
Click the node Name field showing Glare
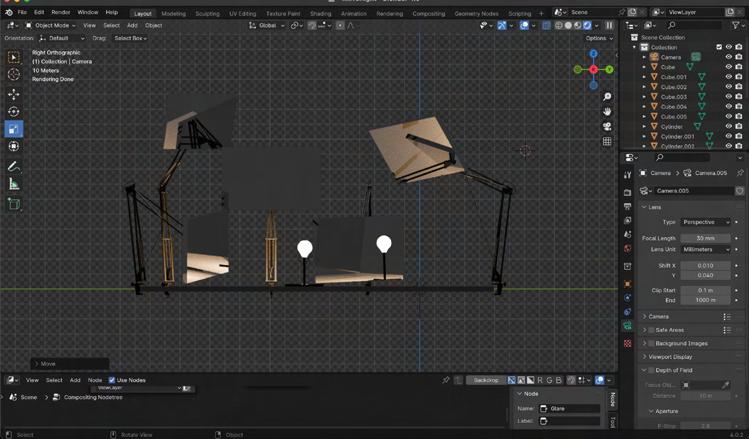(x=569, y=408)
